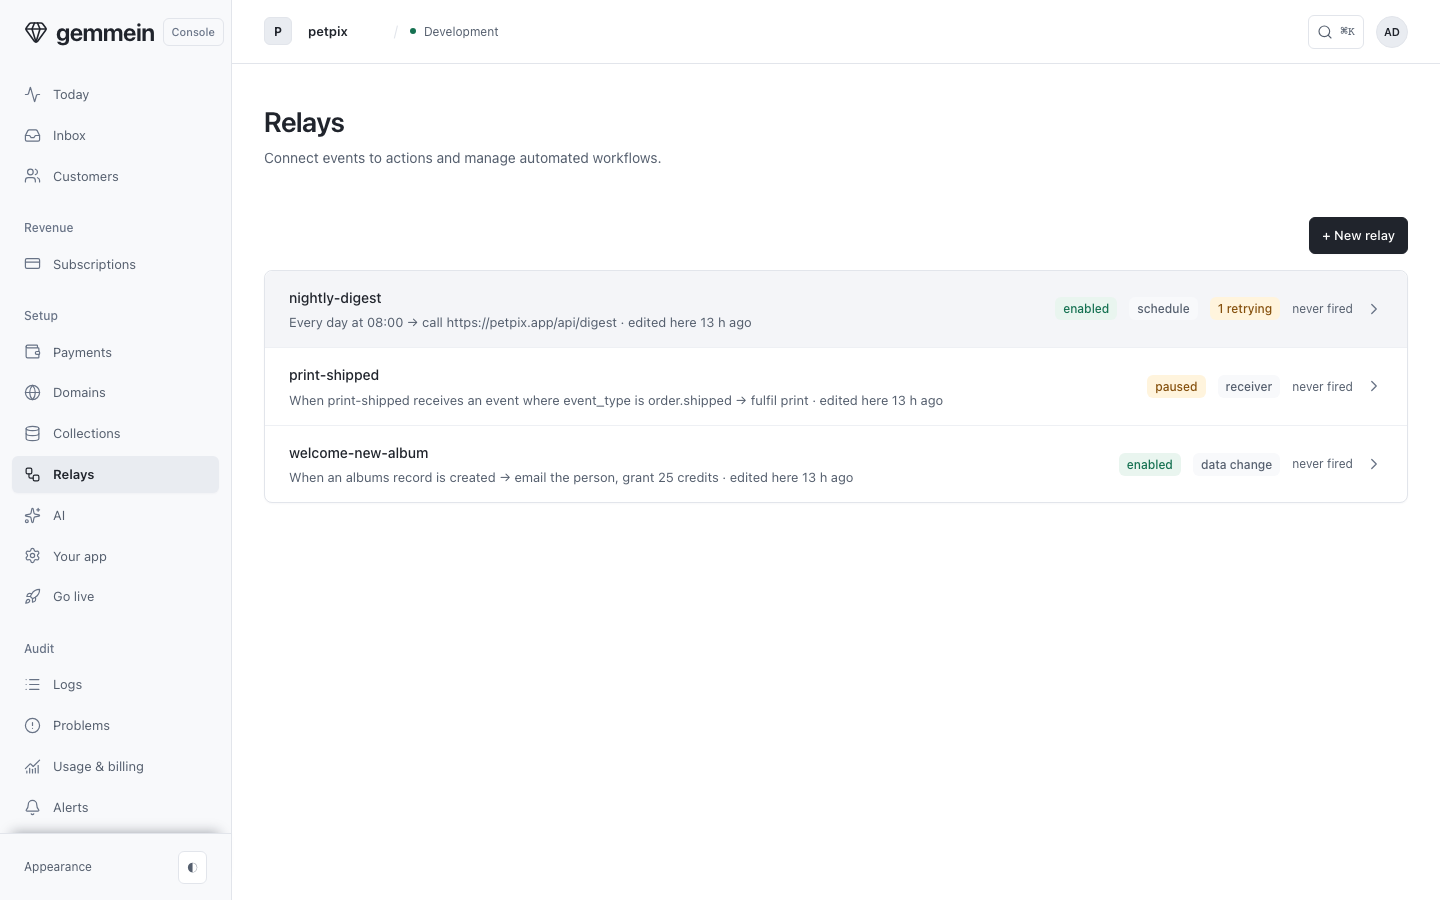Click the gemmein diamond logo icon
Viewport: 1440px width, 900px height.
tap(36, 32)
